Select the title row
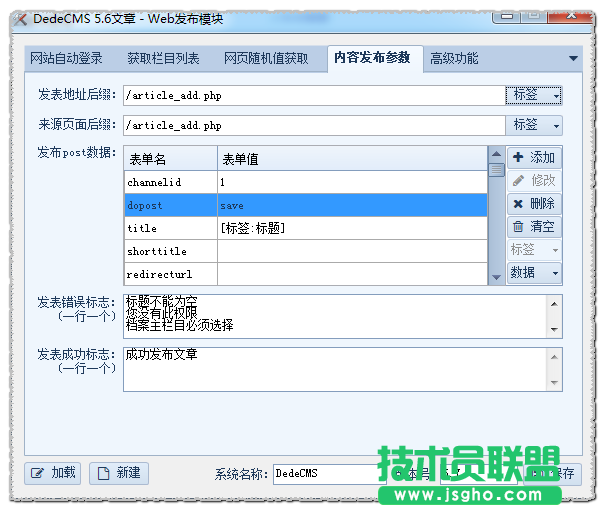The width and height of the screenshot is (605, 511). 306,228
